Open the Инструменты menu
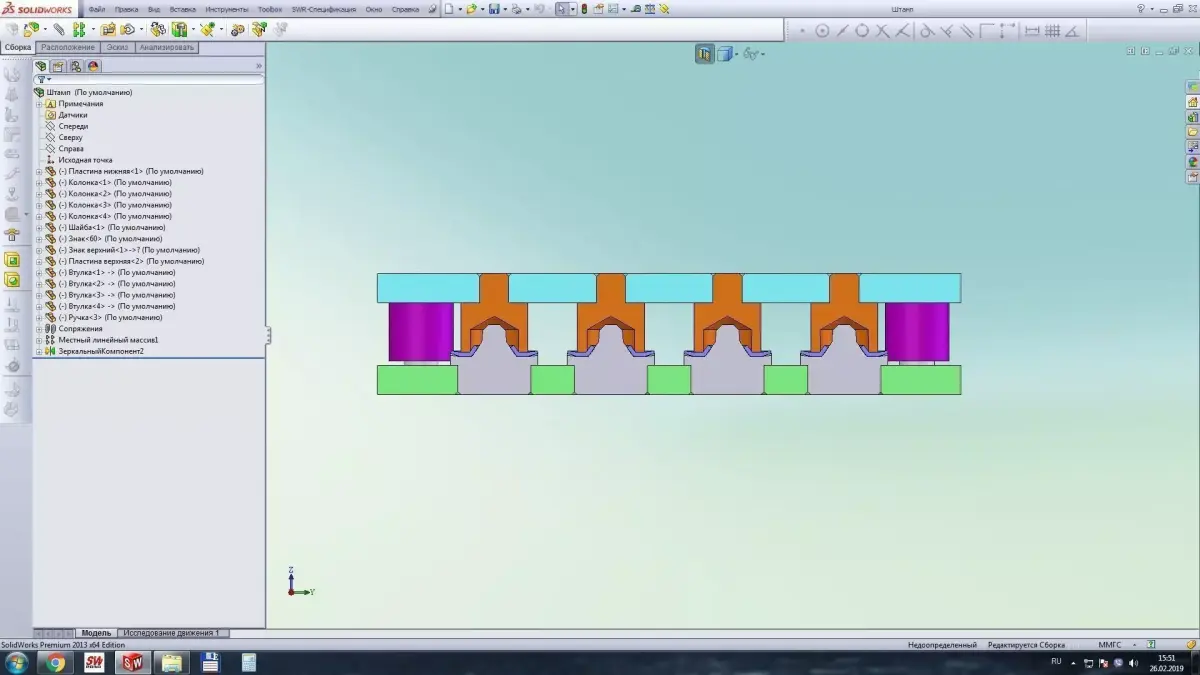The width and height of the screenshot is (1200, 675). pos(227,9)
